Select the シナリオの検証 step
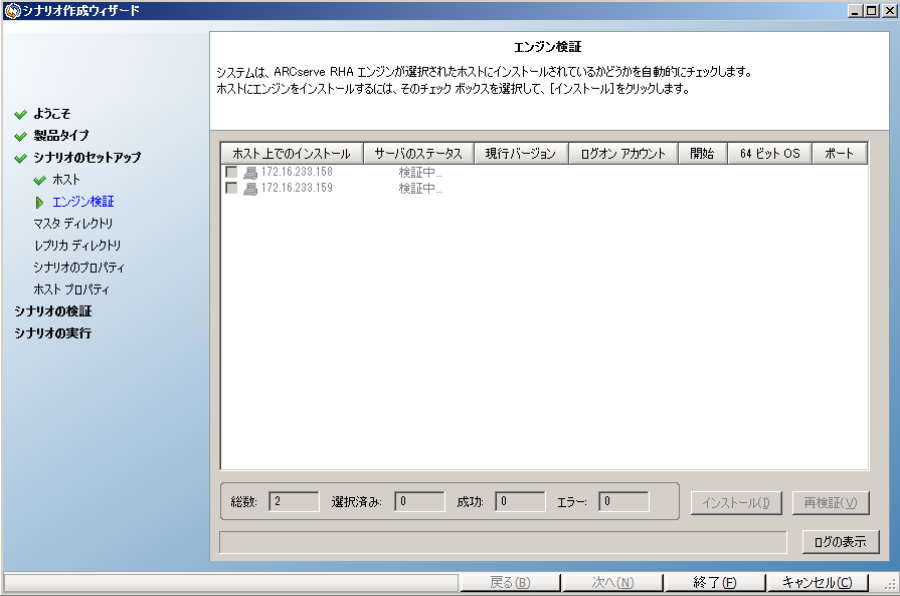This screenshot has height=596, width=900. (53, 311)
